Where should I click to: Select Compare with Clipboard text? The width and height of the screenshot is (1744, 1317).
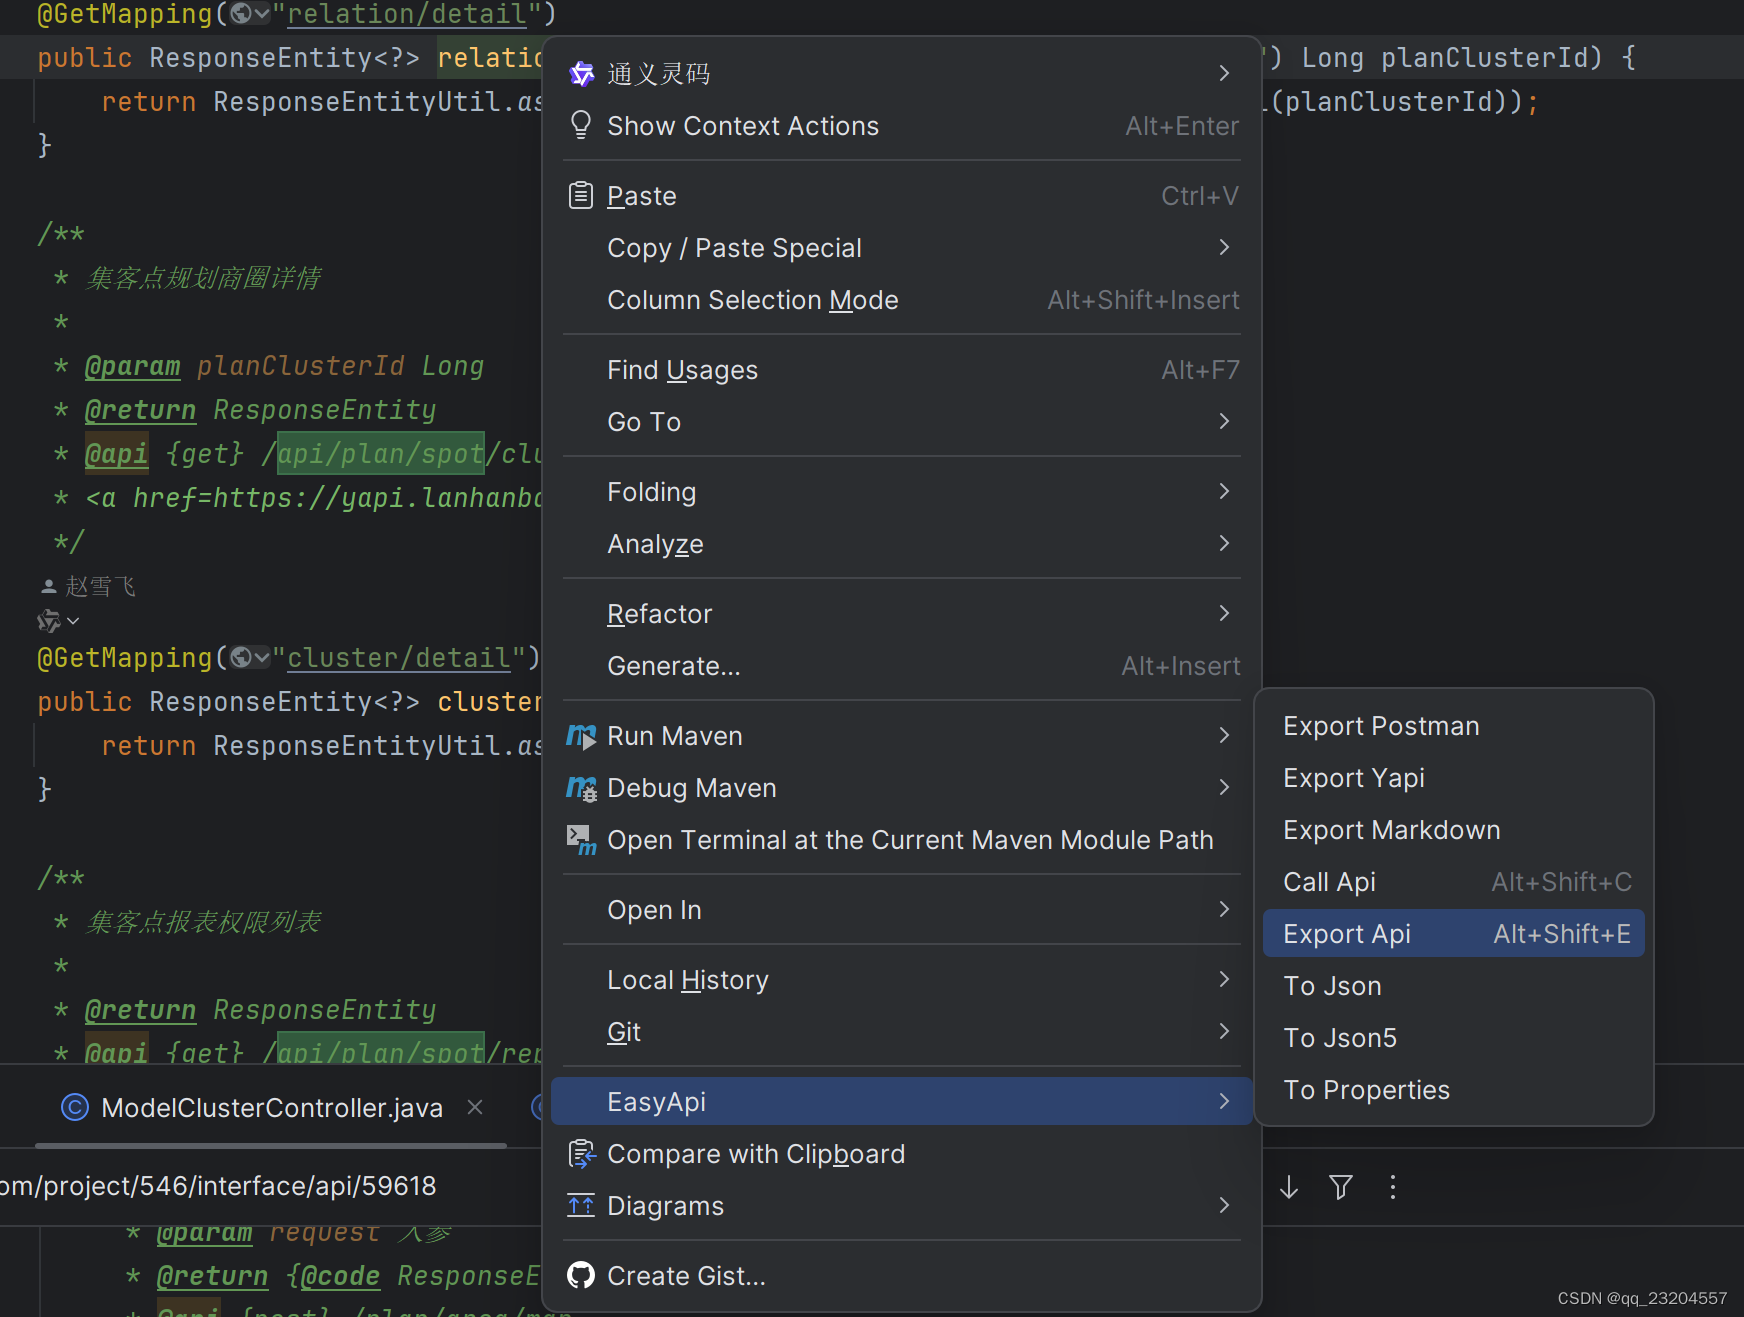click(756, 1154)
